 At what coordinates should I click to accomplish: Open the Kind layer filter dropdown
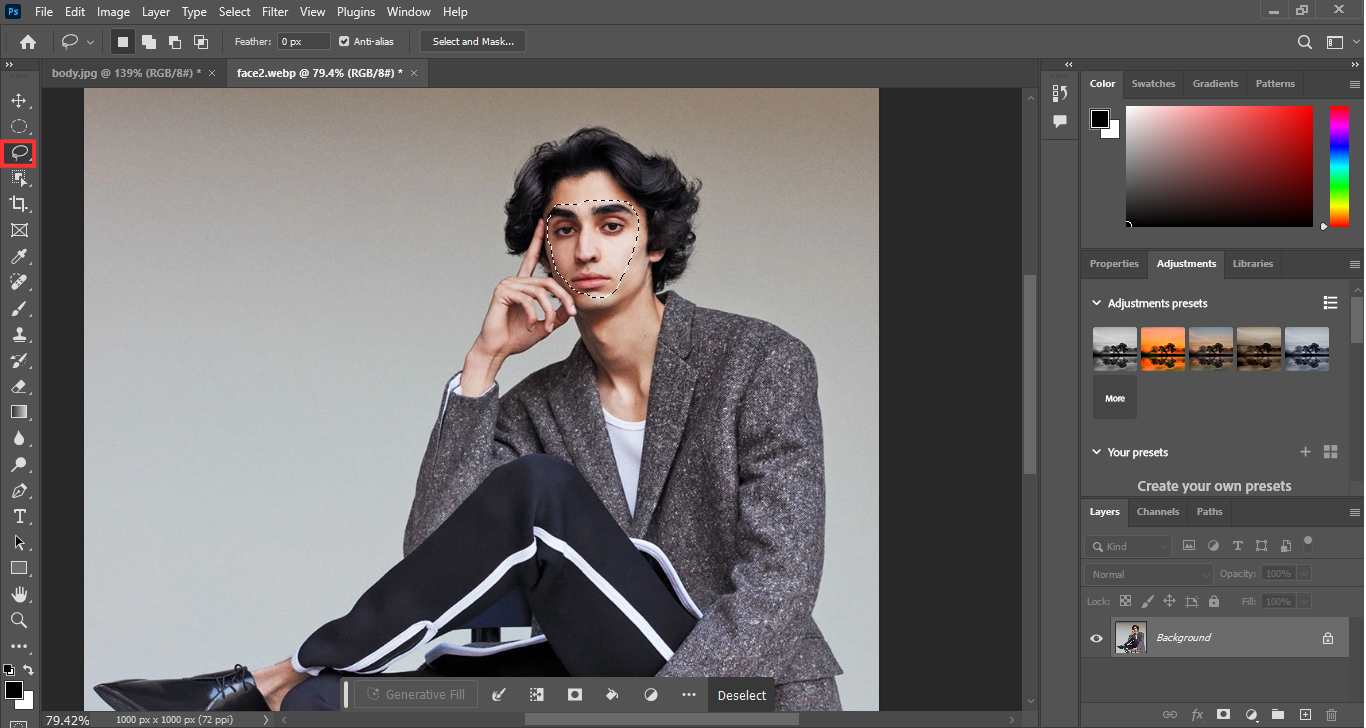1128,546
